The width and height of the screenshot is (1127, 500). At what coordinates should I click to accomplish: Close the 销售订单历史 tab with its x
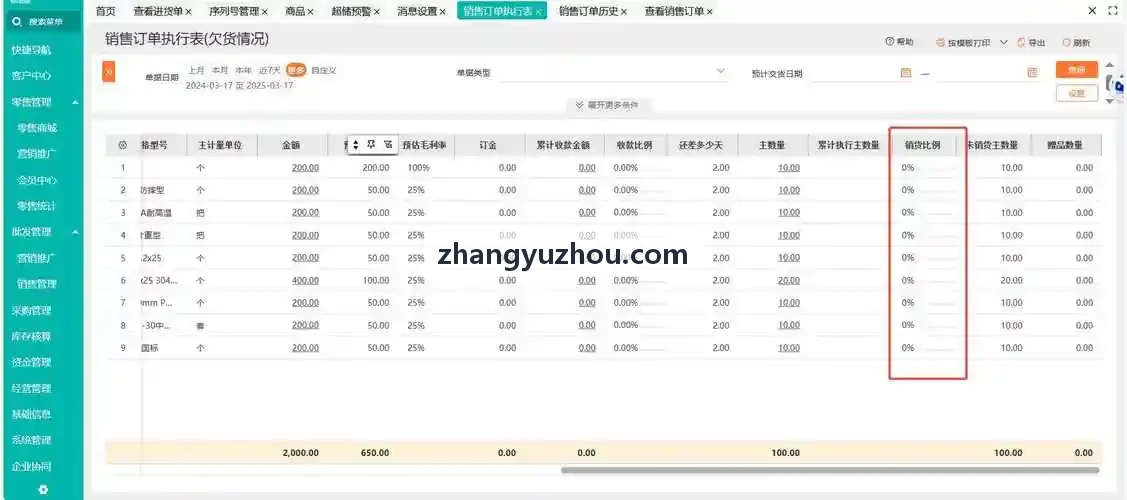pyautogui.click(x=624, y=12)
